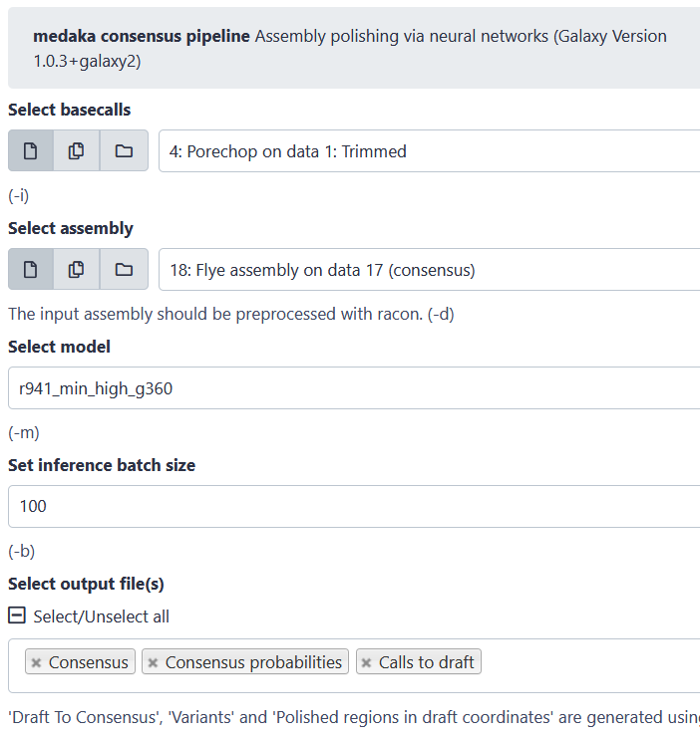Click the Consensus probabilities tag label
Viewport: 700px width, 737px height.
pyautogui.click(x=253, y=662)
